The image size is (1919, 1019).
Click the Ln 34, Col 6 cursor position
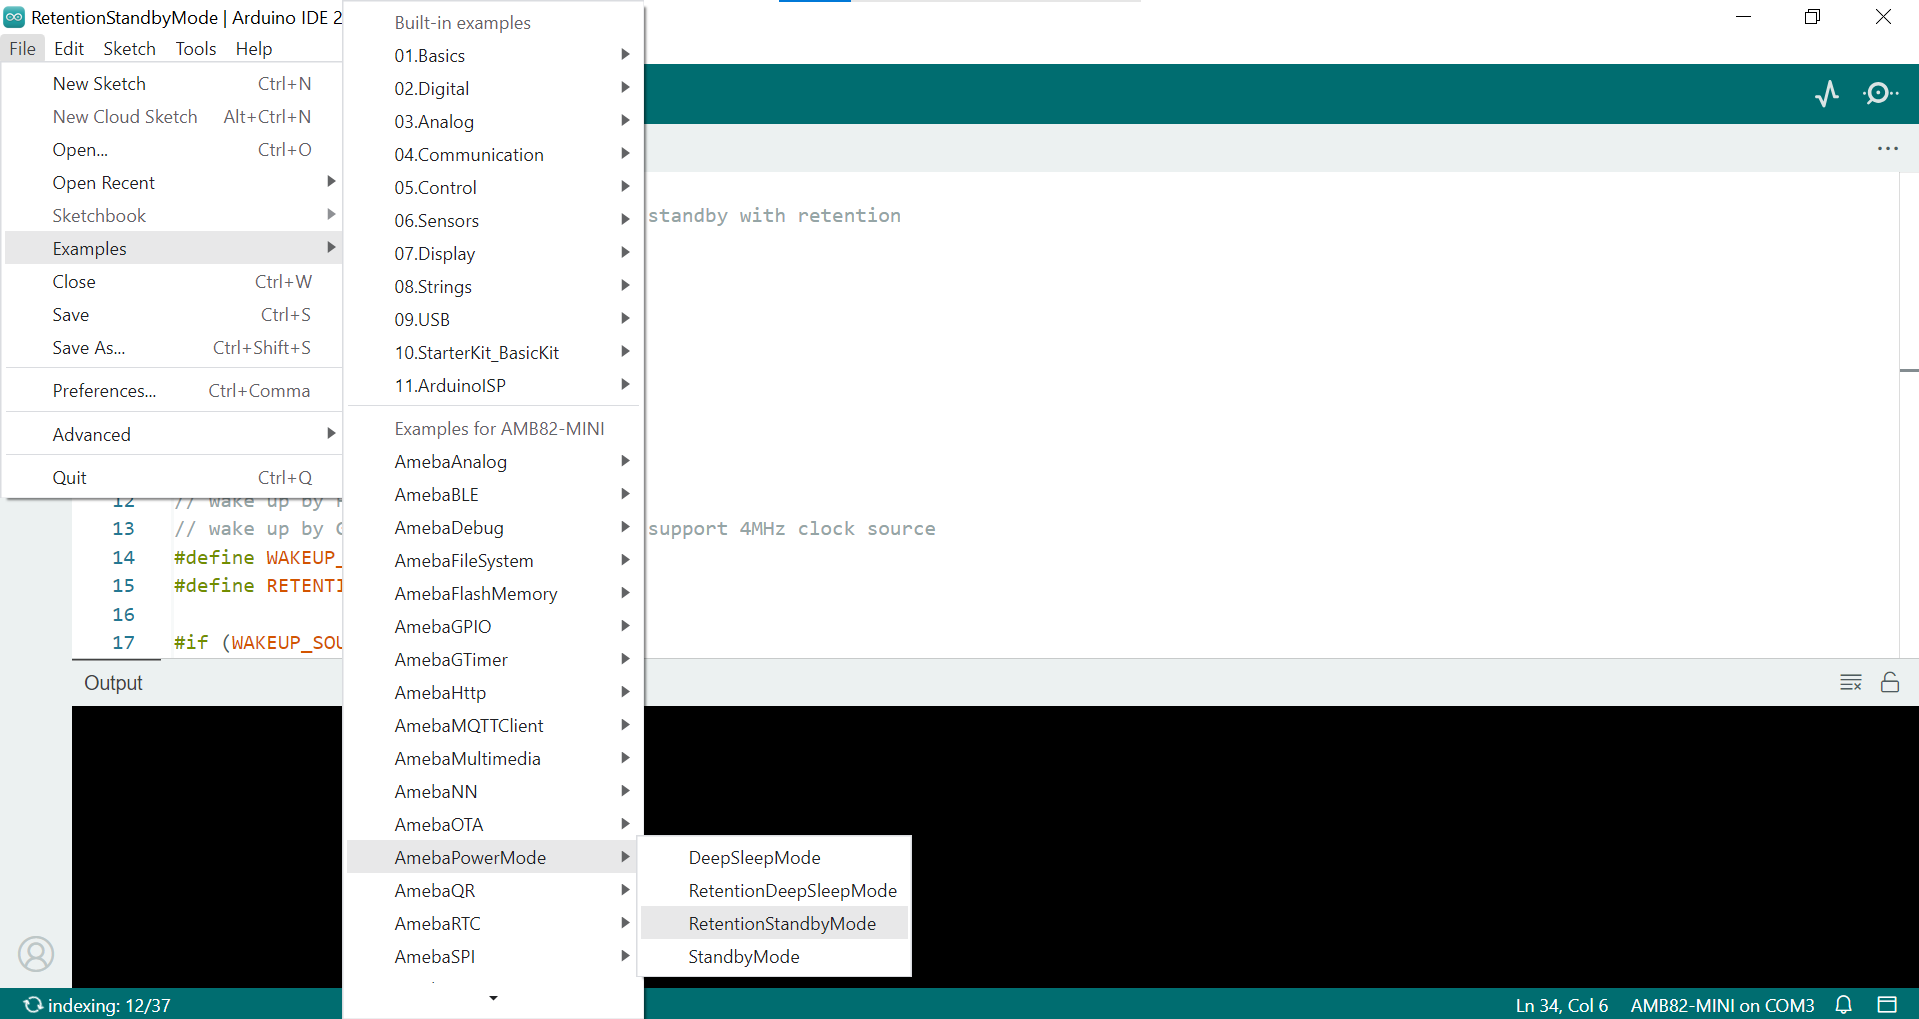point(1561,1005)
